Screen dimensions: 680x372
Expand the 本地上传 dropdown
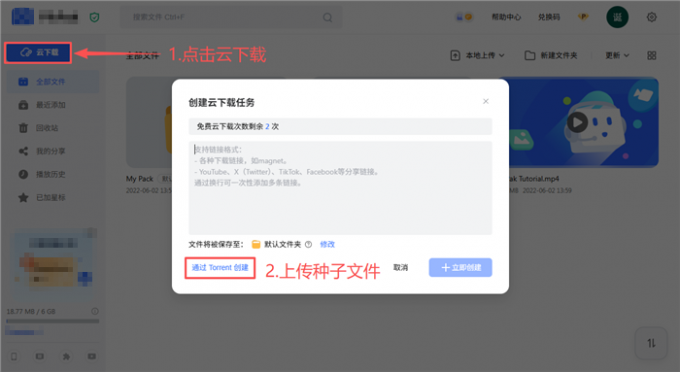tap(477, 55)
